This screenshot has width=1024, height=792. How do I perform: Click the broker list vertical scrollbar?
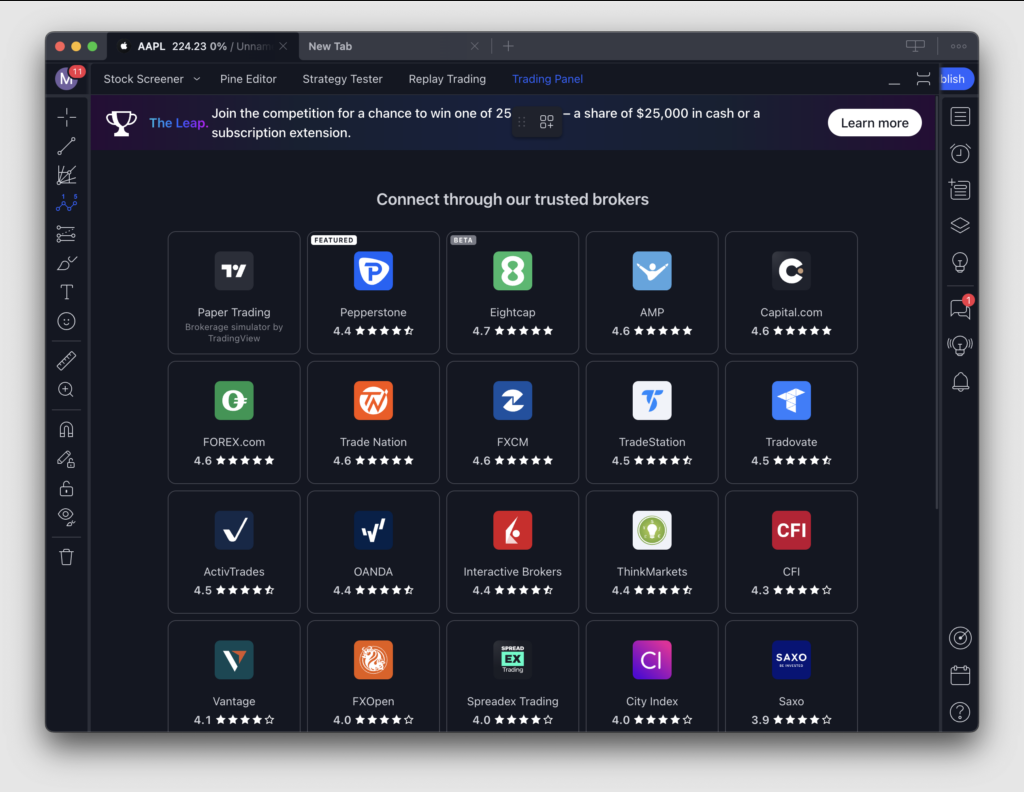[937, 303]
